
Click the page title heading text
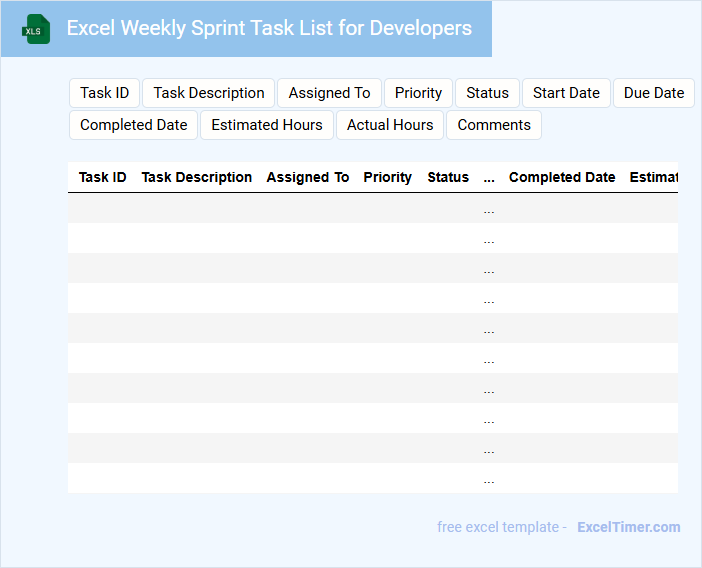[x=269, y=28]
